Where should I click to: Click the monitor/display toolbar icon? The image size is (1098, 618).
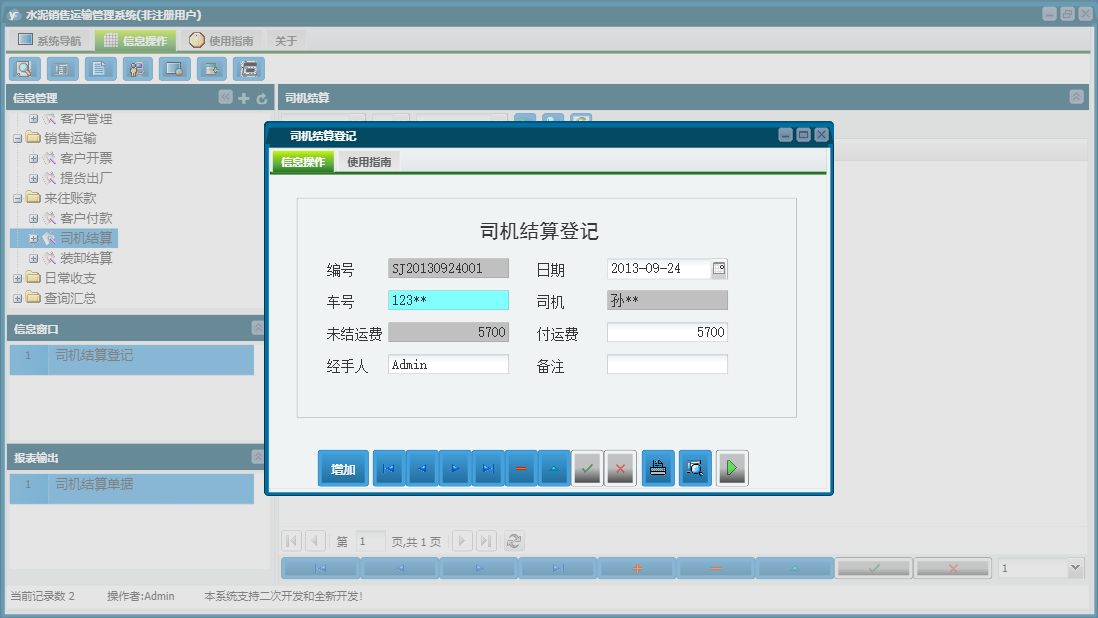click(174, 68)
